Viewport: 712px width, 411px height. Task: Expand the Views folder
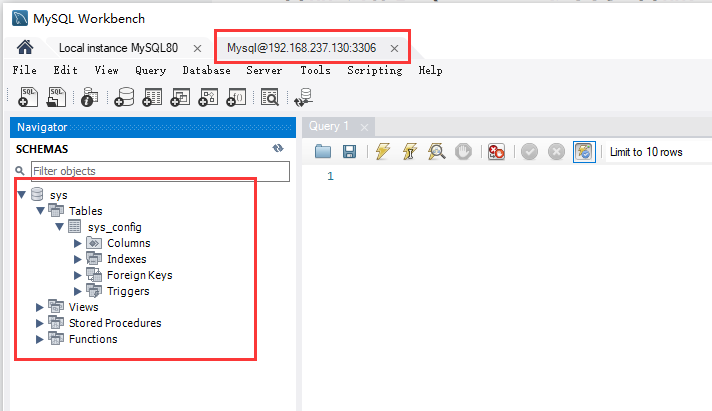(40, 307)
